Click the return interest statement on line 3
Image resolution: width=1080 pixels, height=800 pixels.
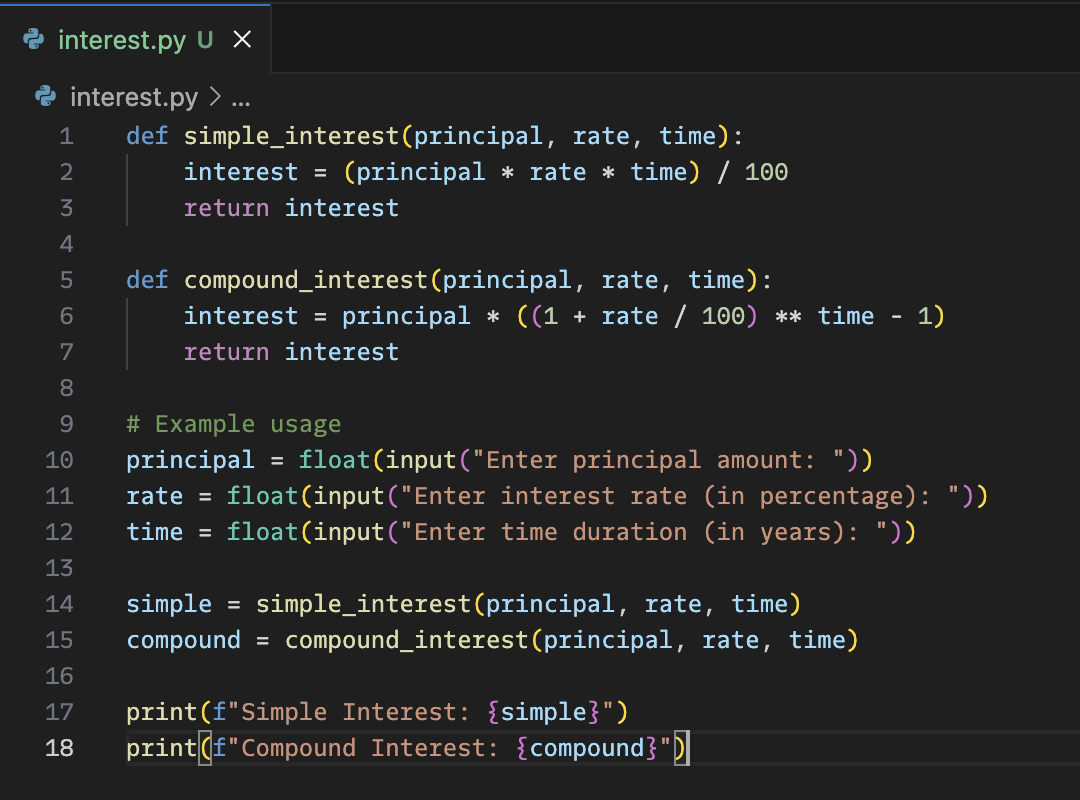tap(290, 208)
